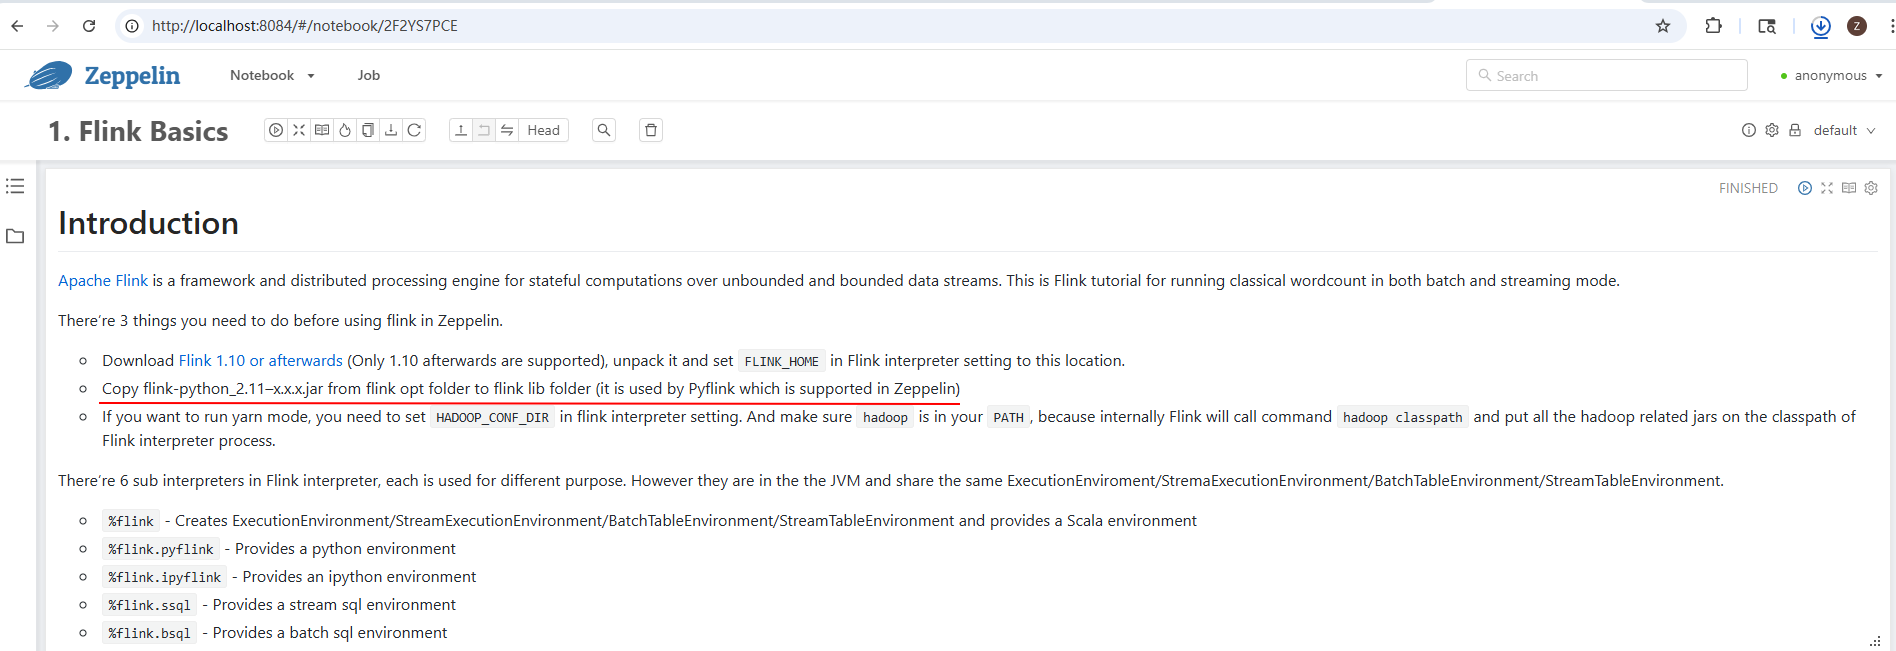Move note to trash with bin icon
1896x651 pixels.
[651, 130]
